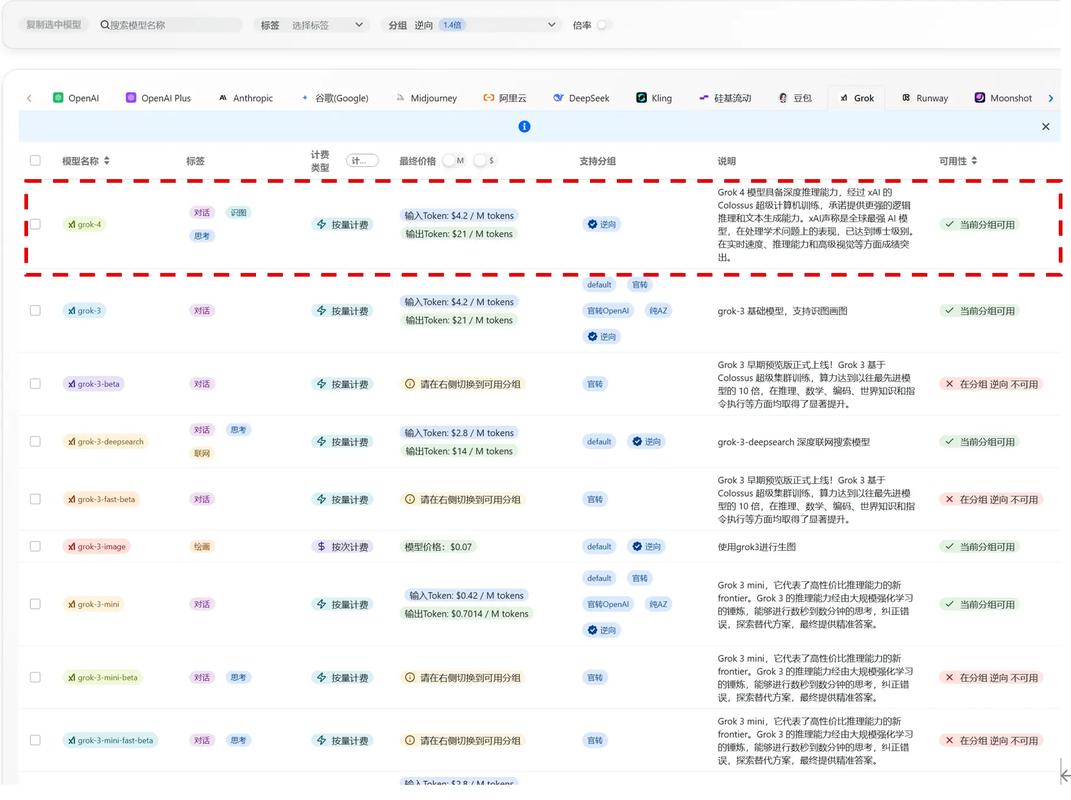Switch to the Anthropic provider tab
The image size is (1071, 800).
tap(245, 98)
